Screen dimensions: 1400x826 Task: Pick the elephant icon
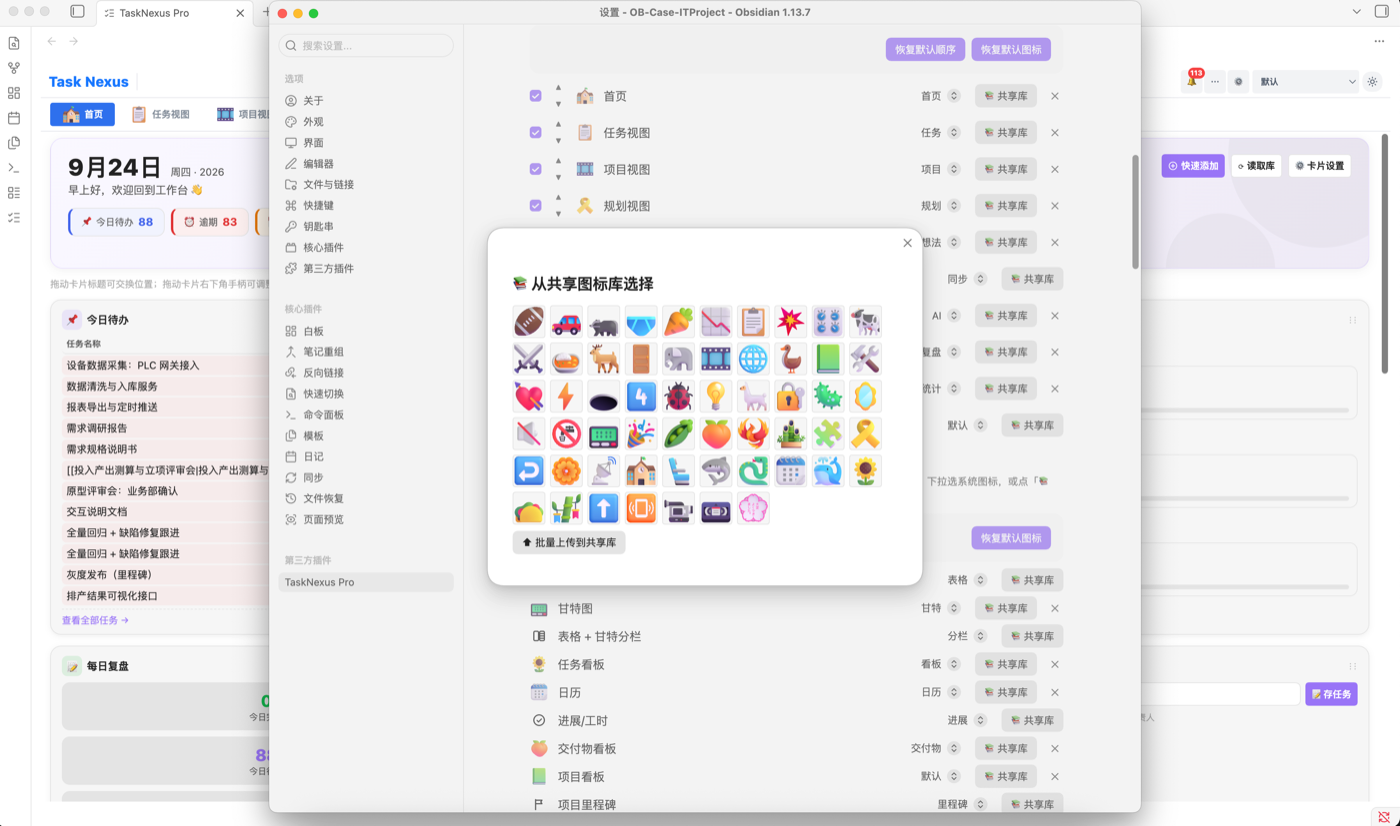click(678, 359)
